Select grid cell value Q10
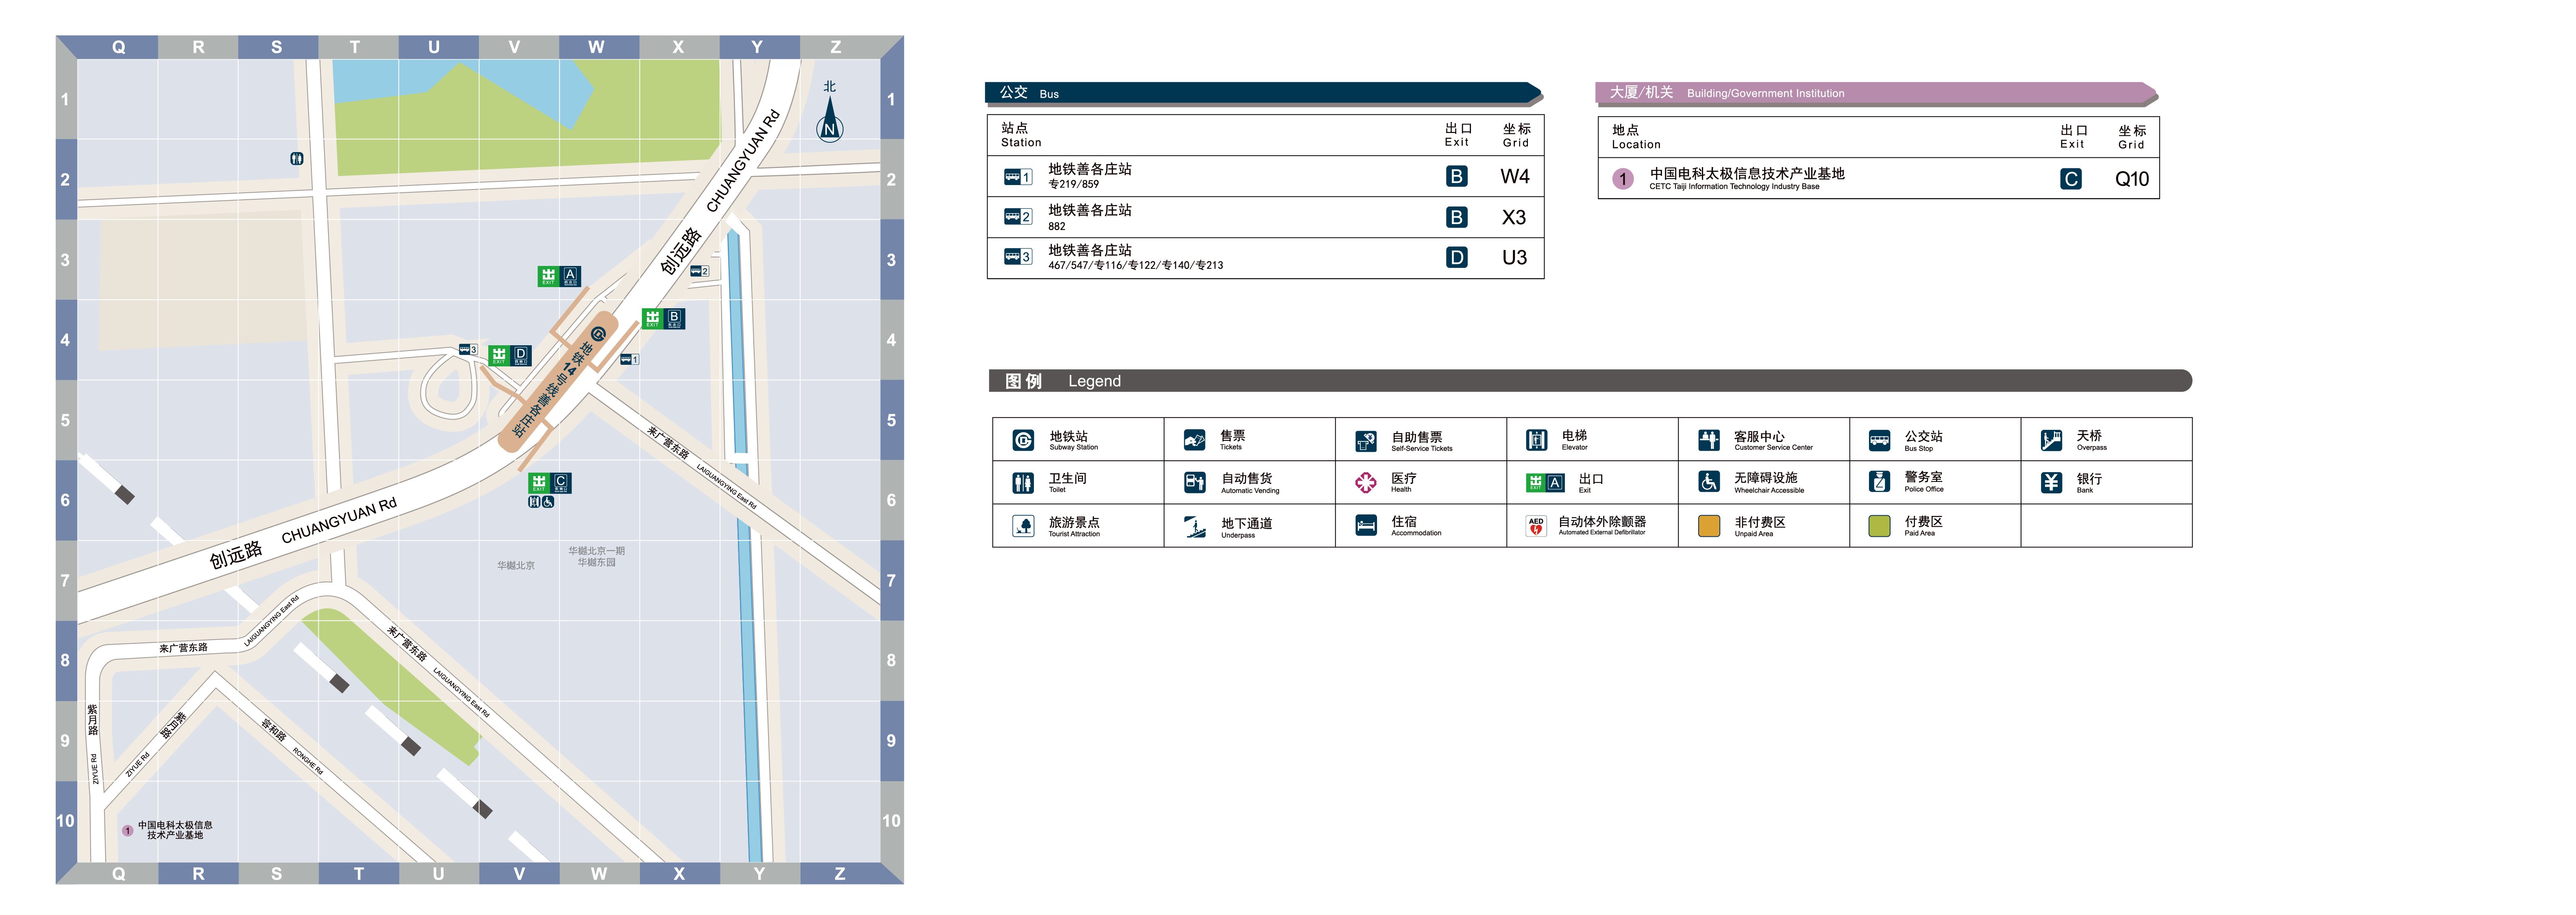 2132,179
